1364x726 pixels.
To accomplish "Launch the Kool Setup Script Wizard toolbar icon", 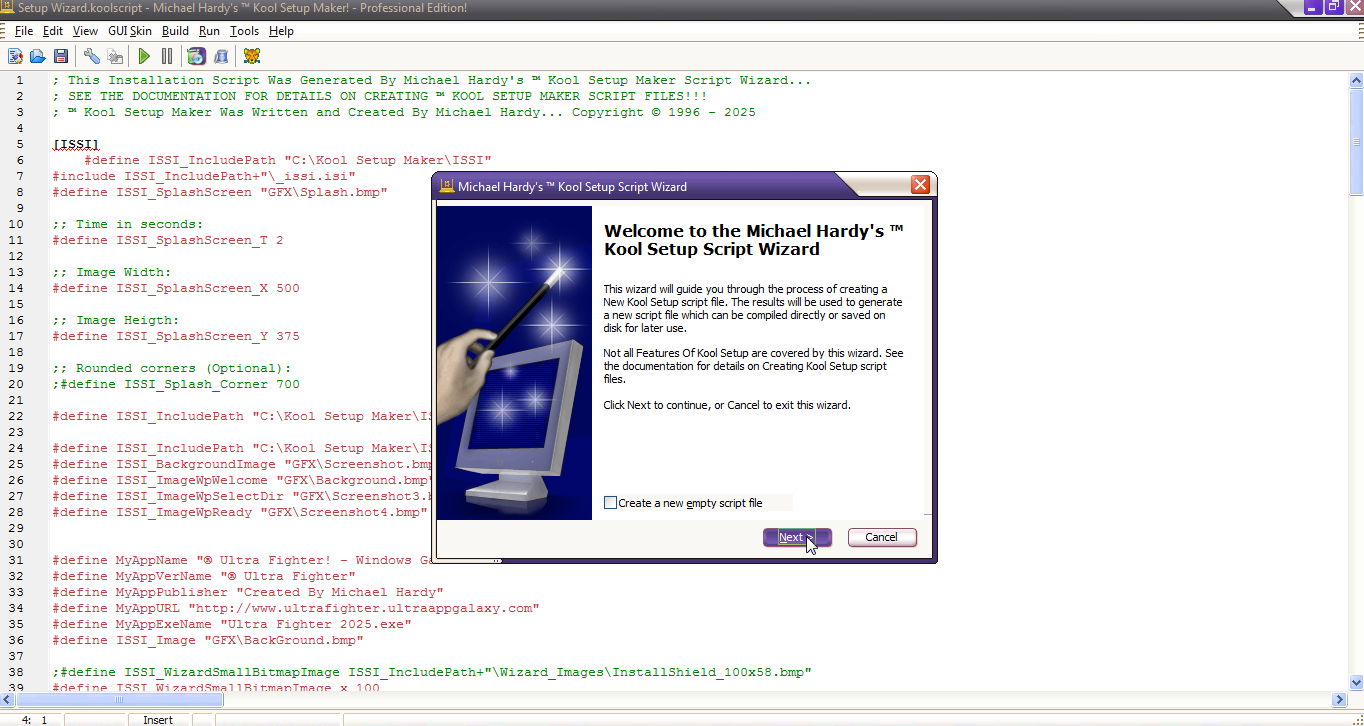I will (15, 56).
